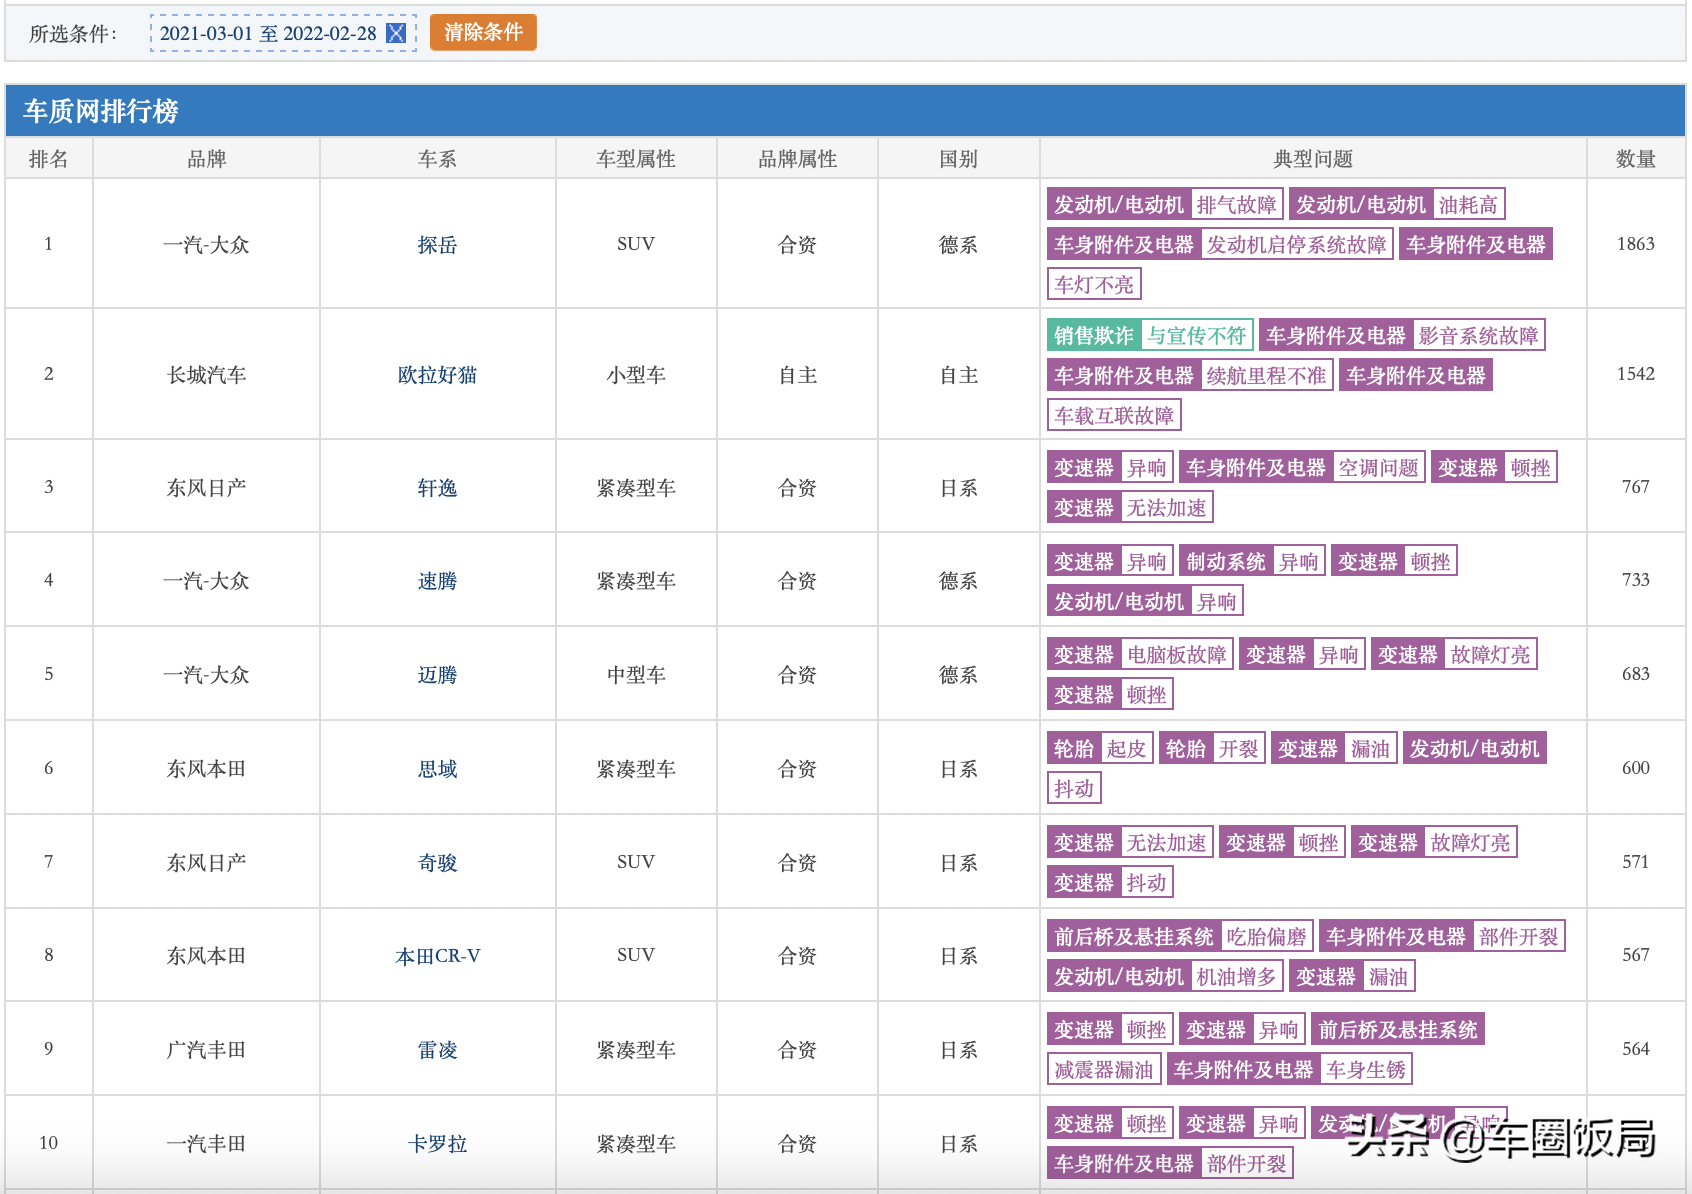The image size is (1692, 1194).
Task: Select the 车载互联故障 issue tag
Action: pyautogui.click(x=1114, y=416)
